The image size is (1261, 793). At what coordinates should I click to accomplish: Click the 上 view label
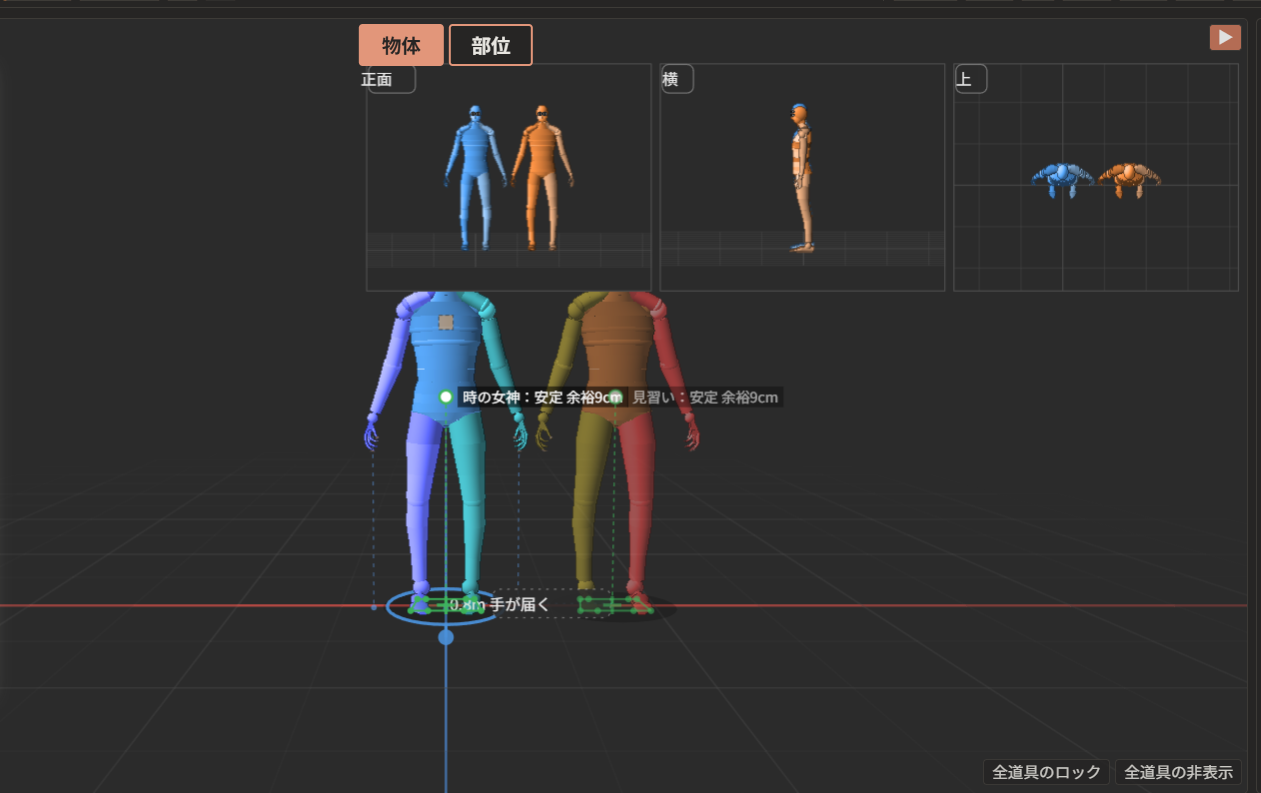[970, 80]
